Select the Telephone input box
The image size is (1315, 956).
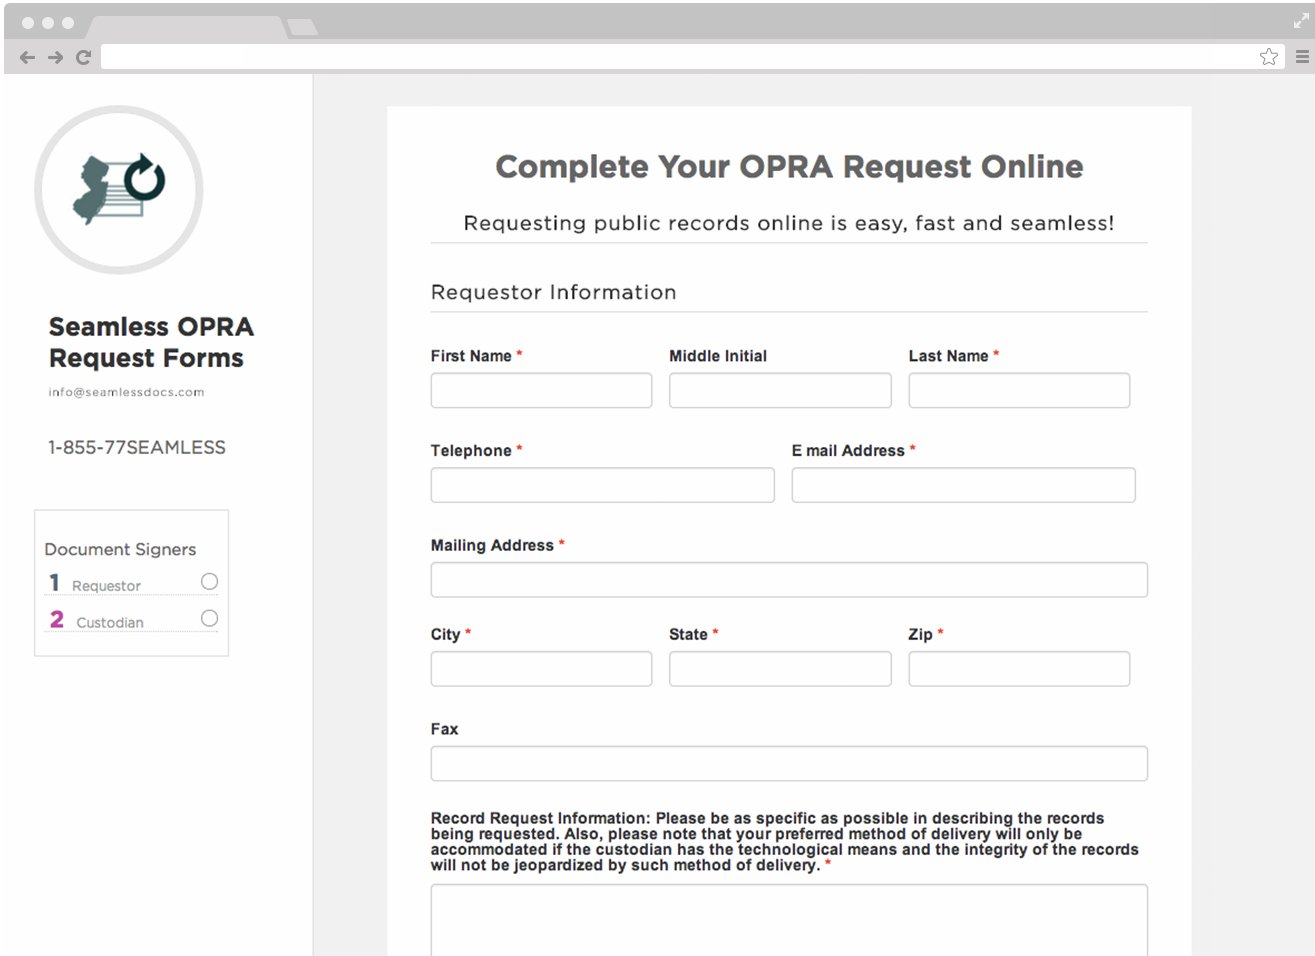[602, 486]
